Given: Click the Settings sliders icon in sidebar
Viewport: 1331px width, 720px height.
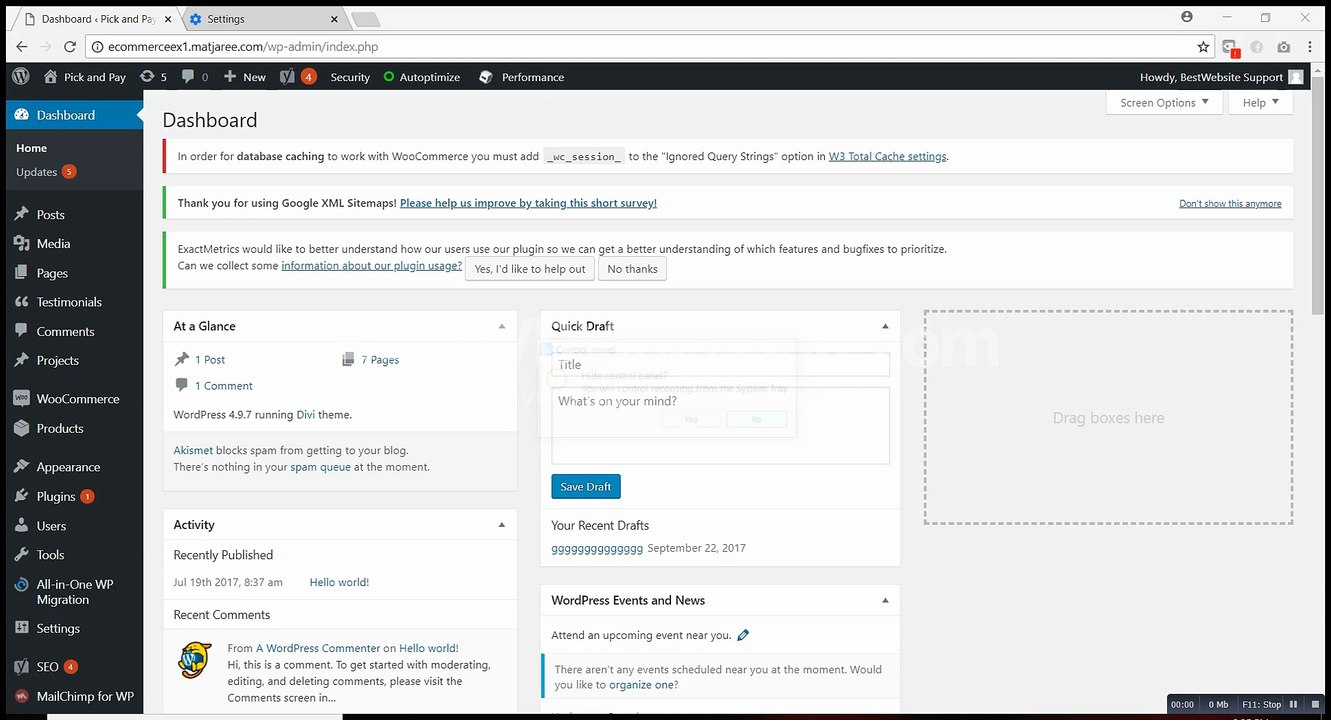Looking at the screenshot, I should (21, 628).
